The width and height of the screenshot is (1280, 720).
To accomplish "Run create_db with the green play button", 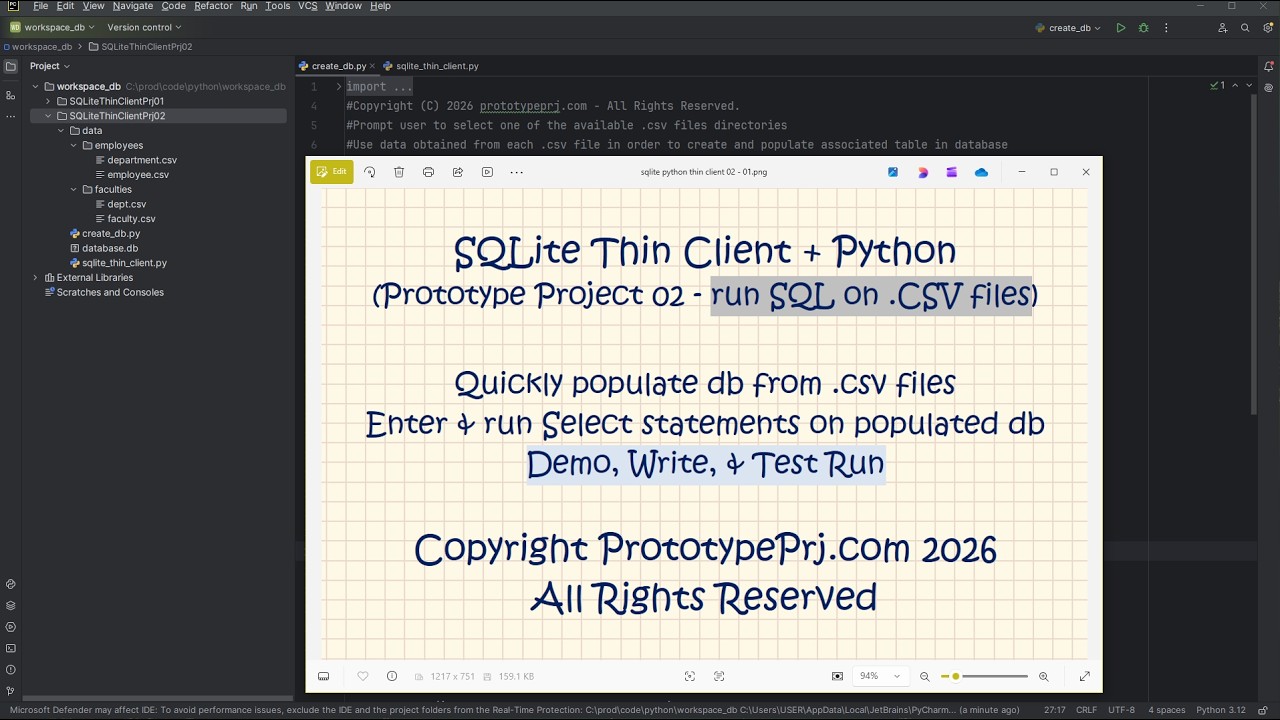I will (1121, 28).
